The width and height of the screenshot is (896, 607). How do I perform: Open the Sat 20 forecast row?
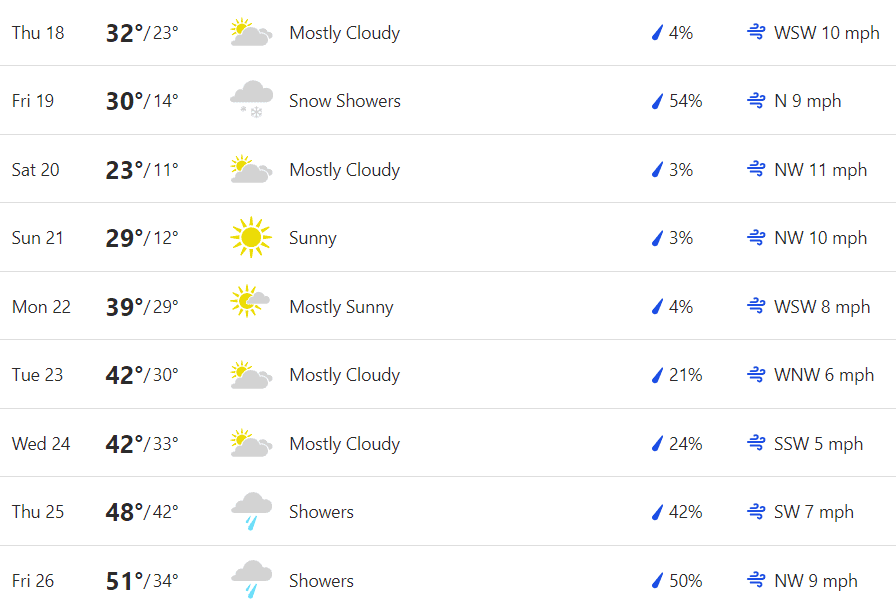(x=448, y=169)
